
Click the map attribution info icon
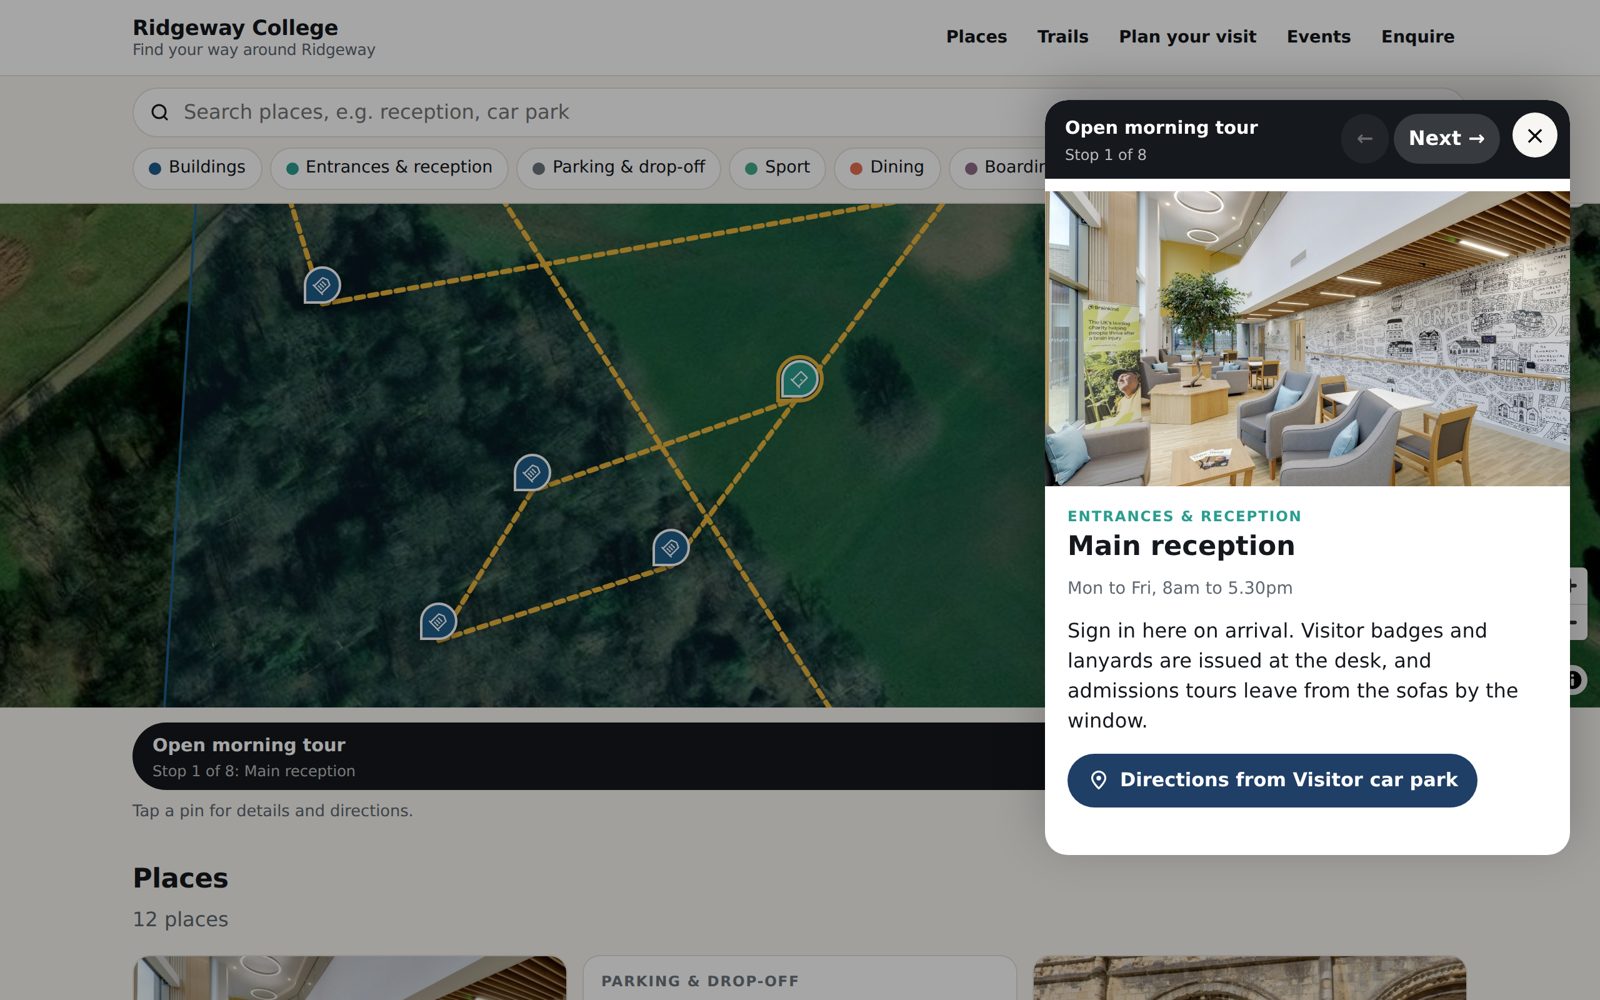tap(1576, 680)
